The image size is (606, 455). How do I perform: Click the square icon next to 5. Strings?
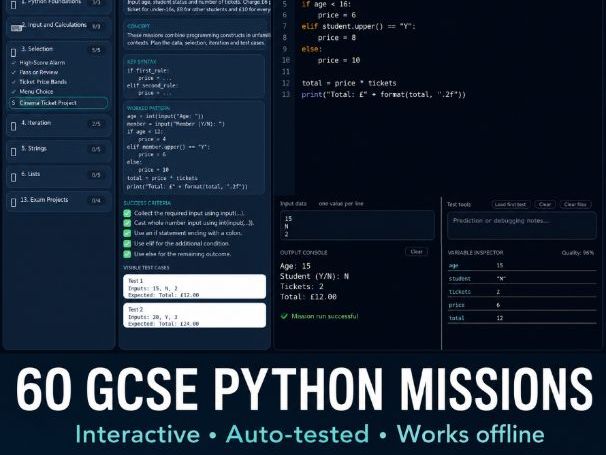(x=14, y=152)
